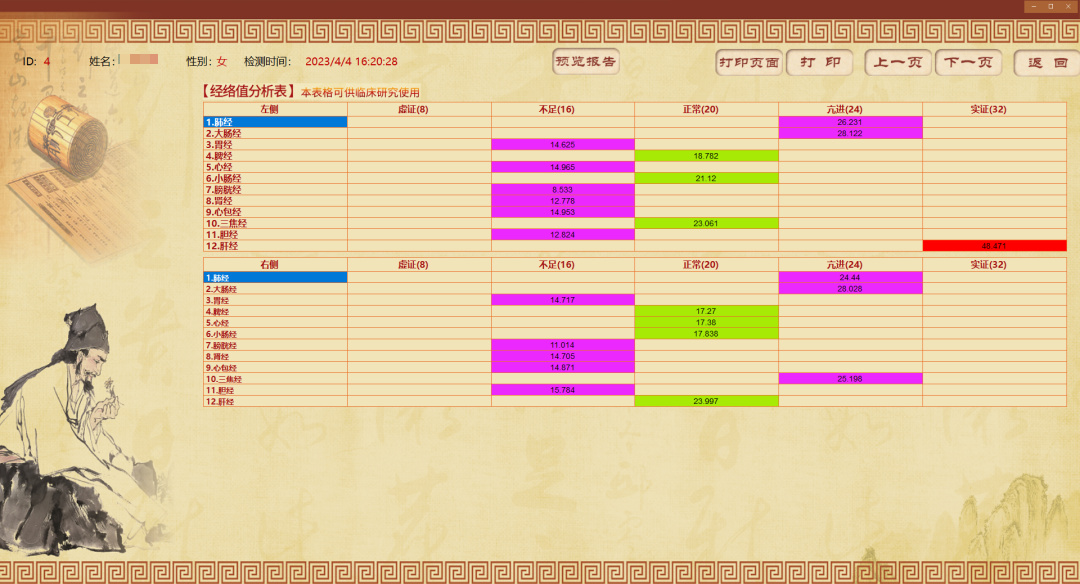Maximize the application window
Image resolution: width=1080 pixels, height=584 pixels.
pyautogui.click(x=1050, y=6)
